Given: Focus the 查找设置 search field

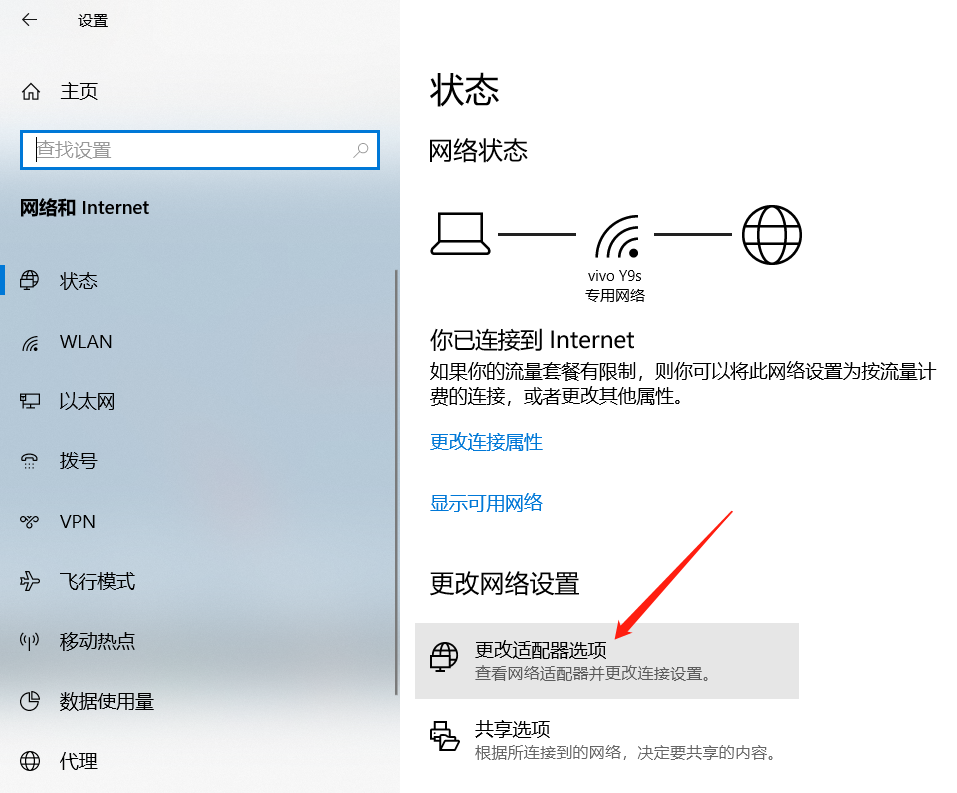Looking at the screenshot, I should pos(200,150).
